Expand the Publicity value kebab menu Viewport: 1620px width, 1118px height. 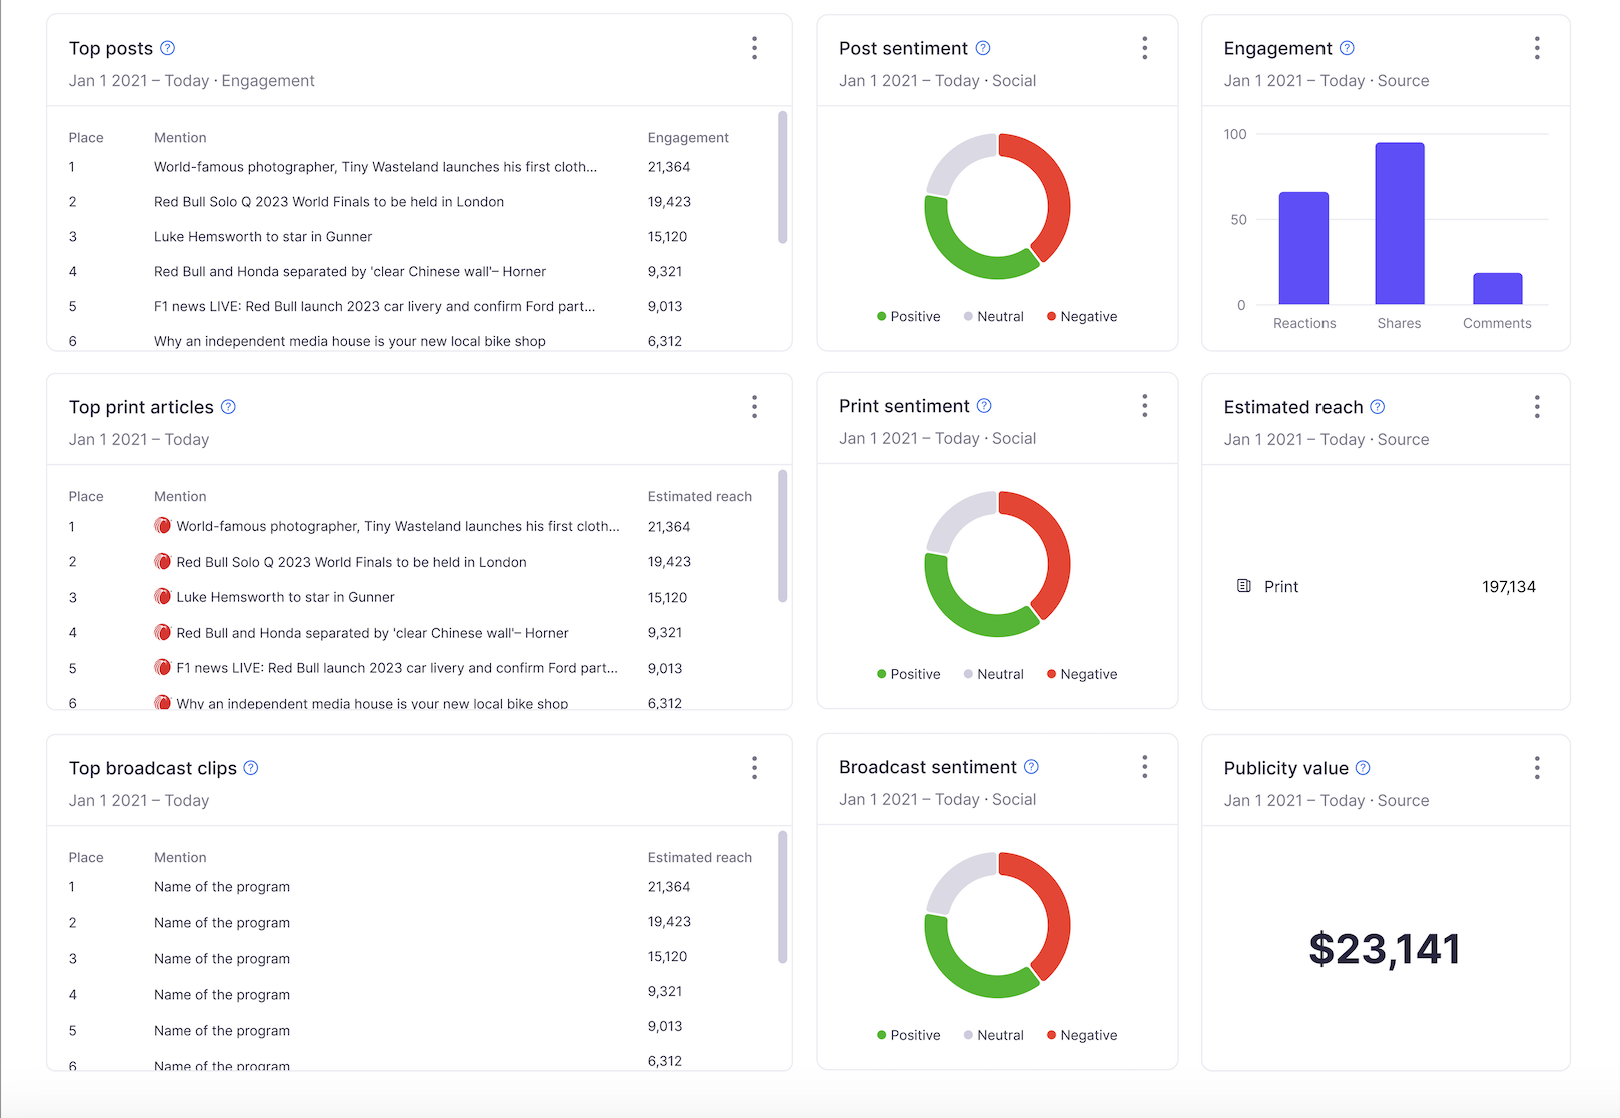point(1537,768)
